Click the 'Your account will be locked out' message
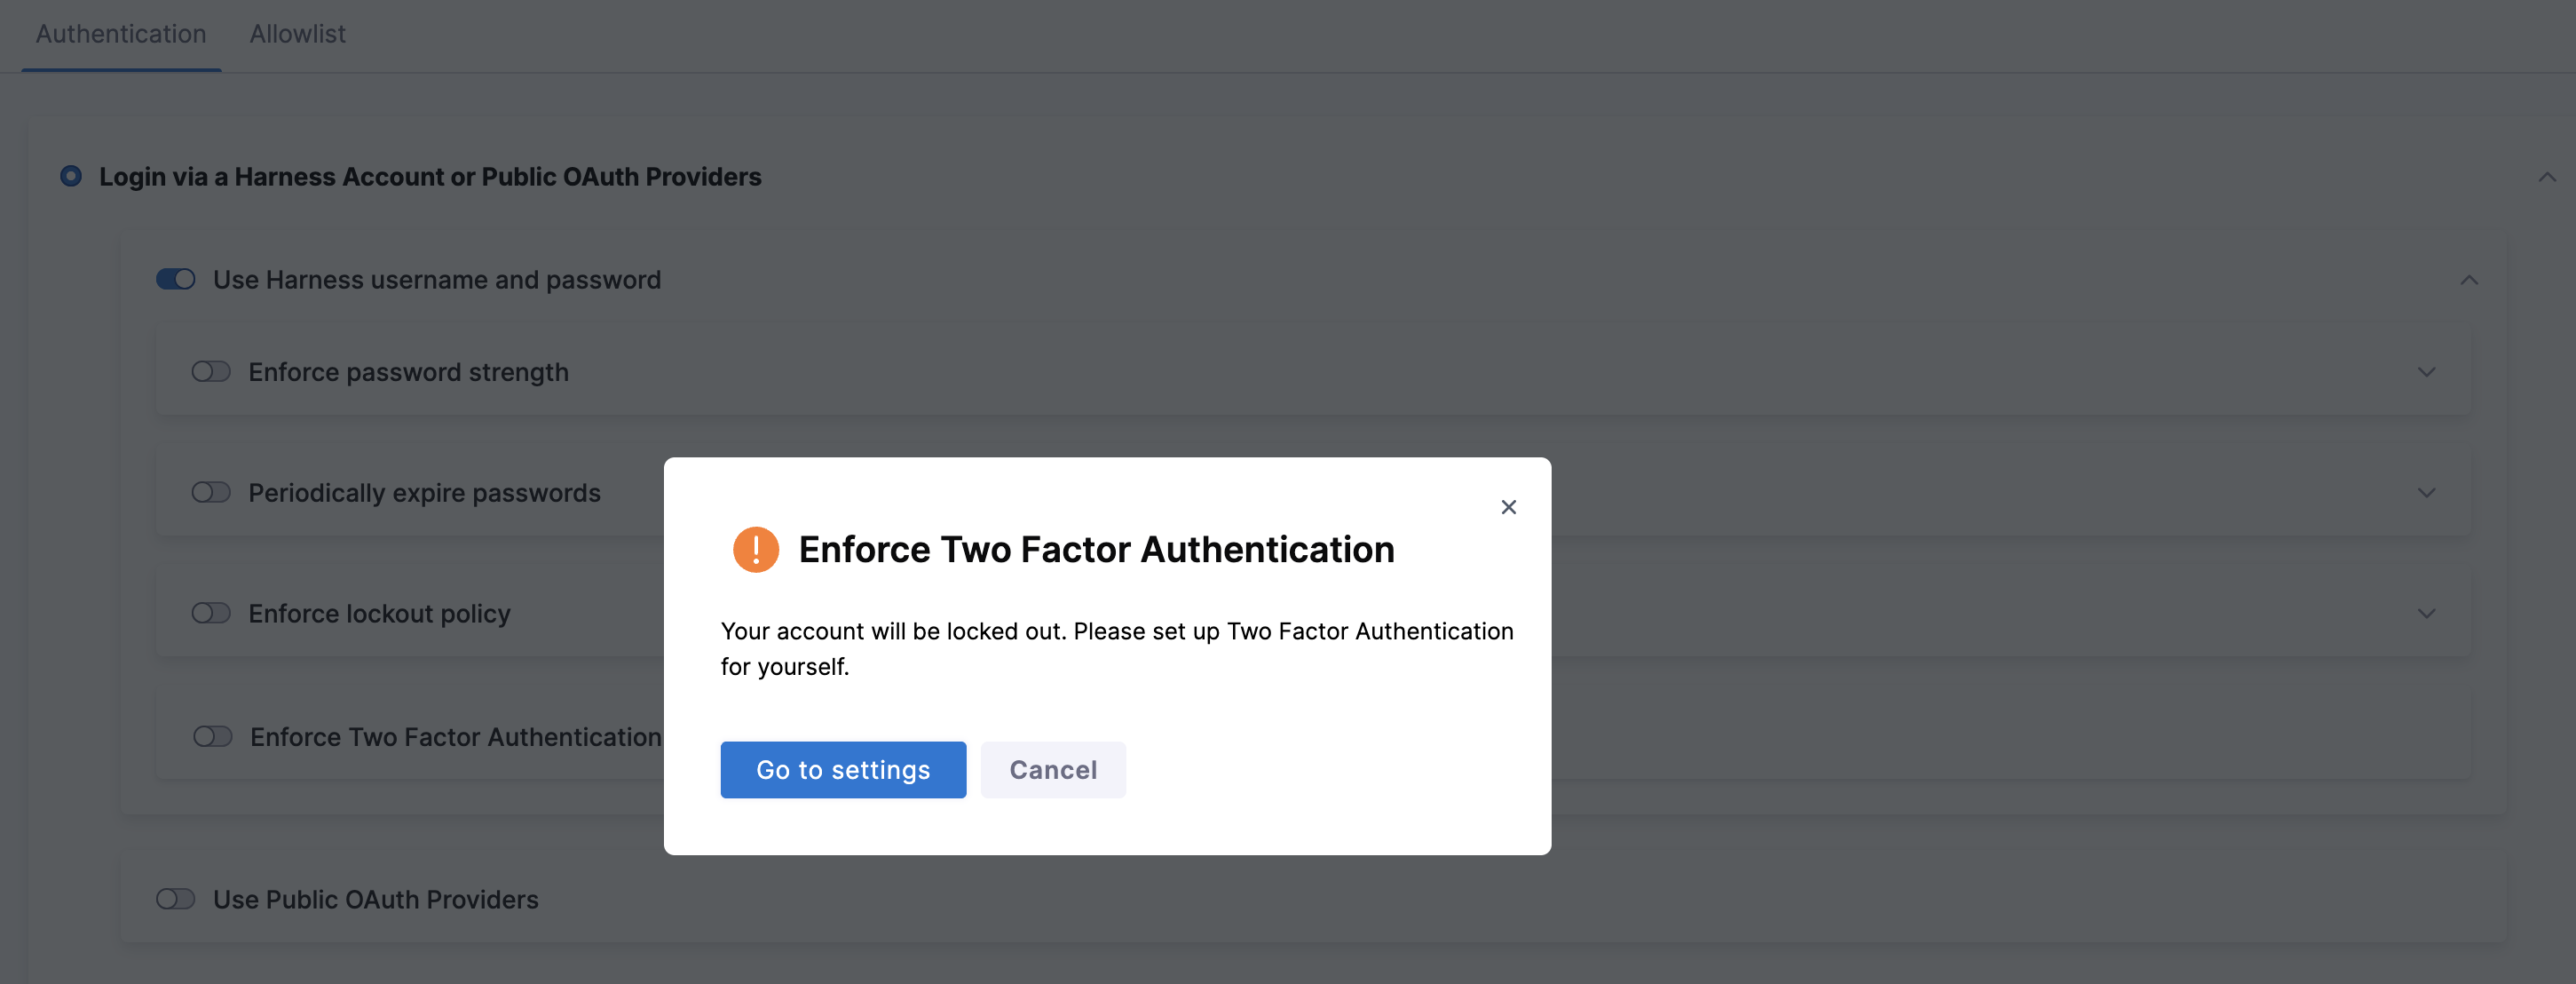 click(x=1117, y=648)
